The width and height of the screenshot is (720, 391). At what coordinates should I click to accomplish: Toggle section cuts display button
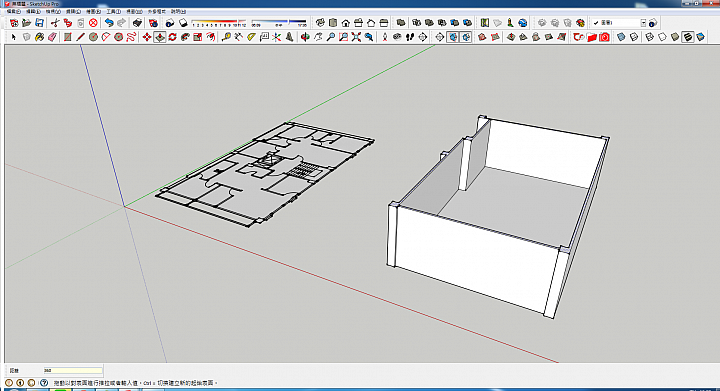(466, 37)
